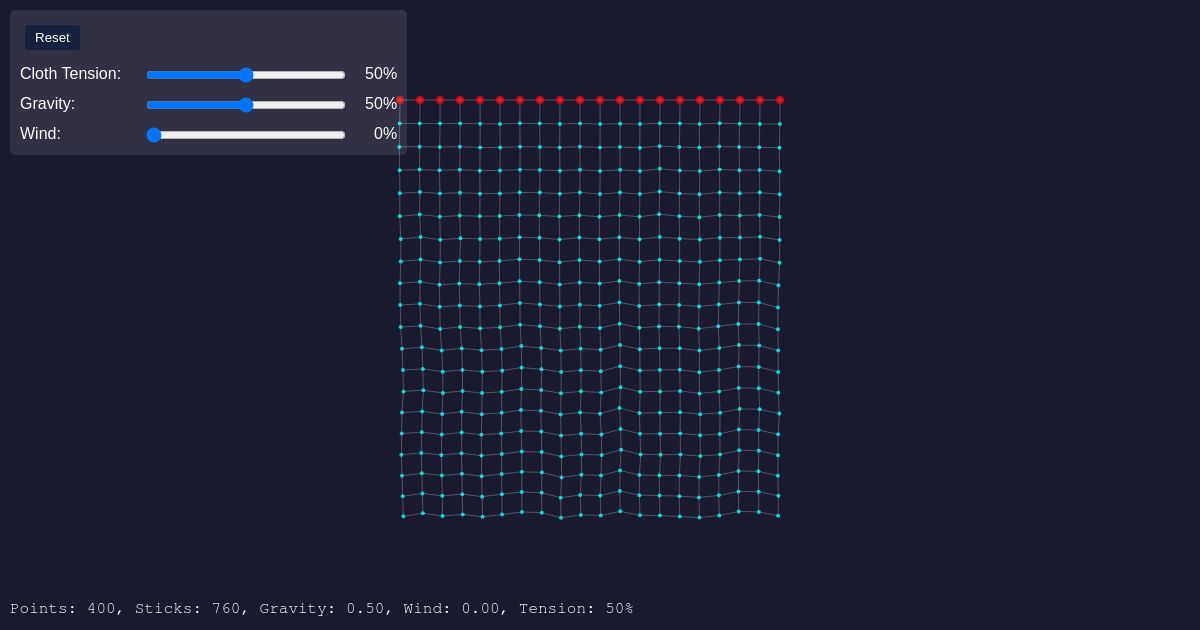
Task: Click the left end of the Gravity slider track
Action: tap(150, 105)
